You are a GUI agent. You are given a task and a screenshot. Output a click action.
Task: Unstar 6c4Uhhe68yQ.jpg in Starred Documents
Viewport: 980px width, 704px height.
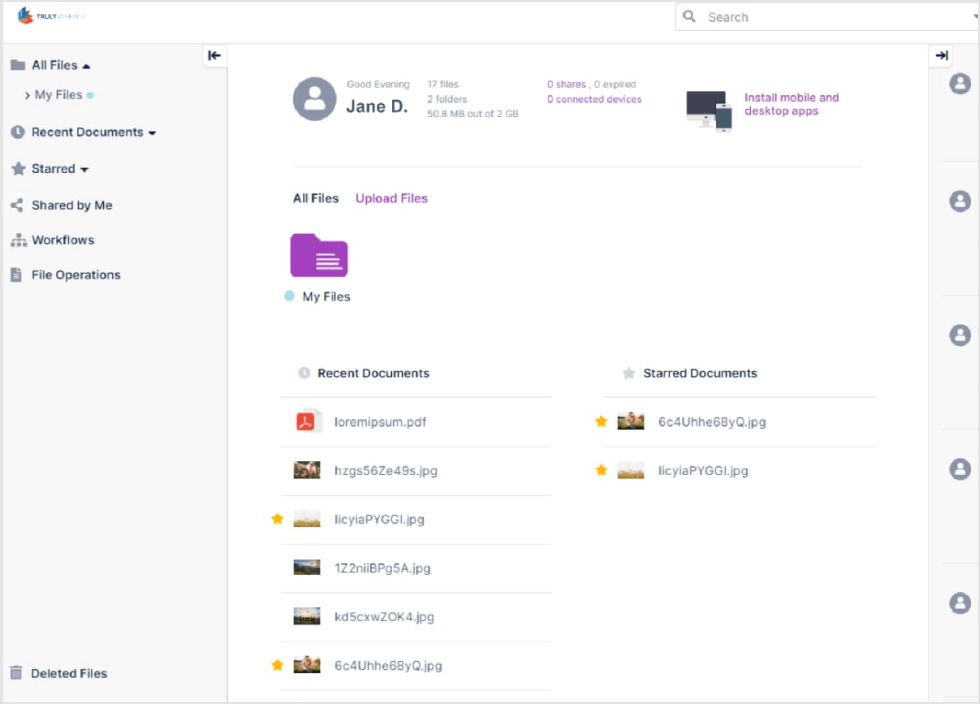pyautogui.click(x=601, y=422)
